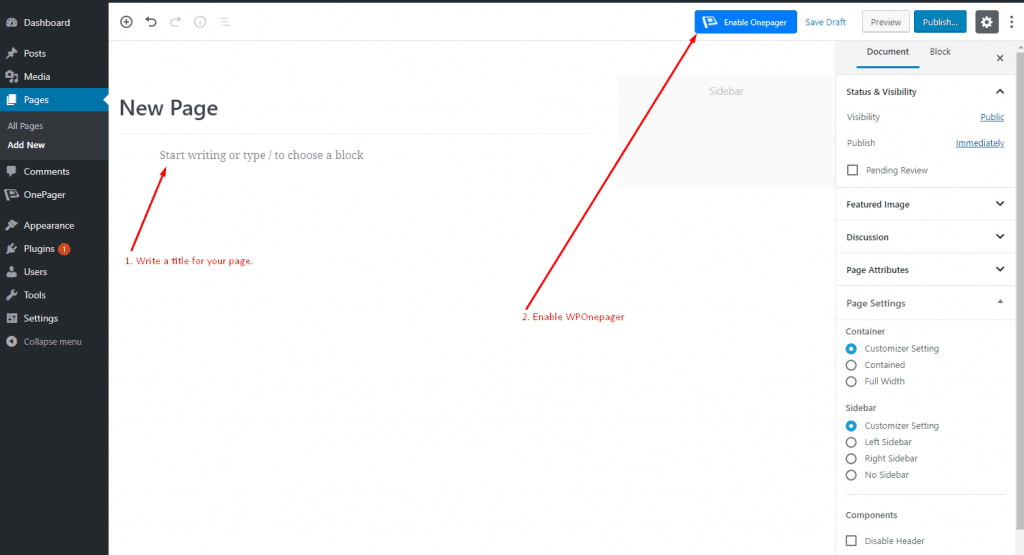The image size is (1024, 555).
Task: Open Tools menu label
Action: coord(35,295)
